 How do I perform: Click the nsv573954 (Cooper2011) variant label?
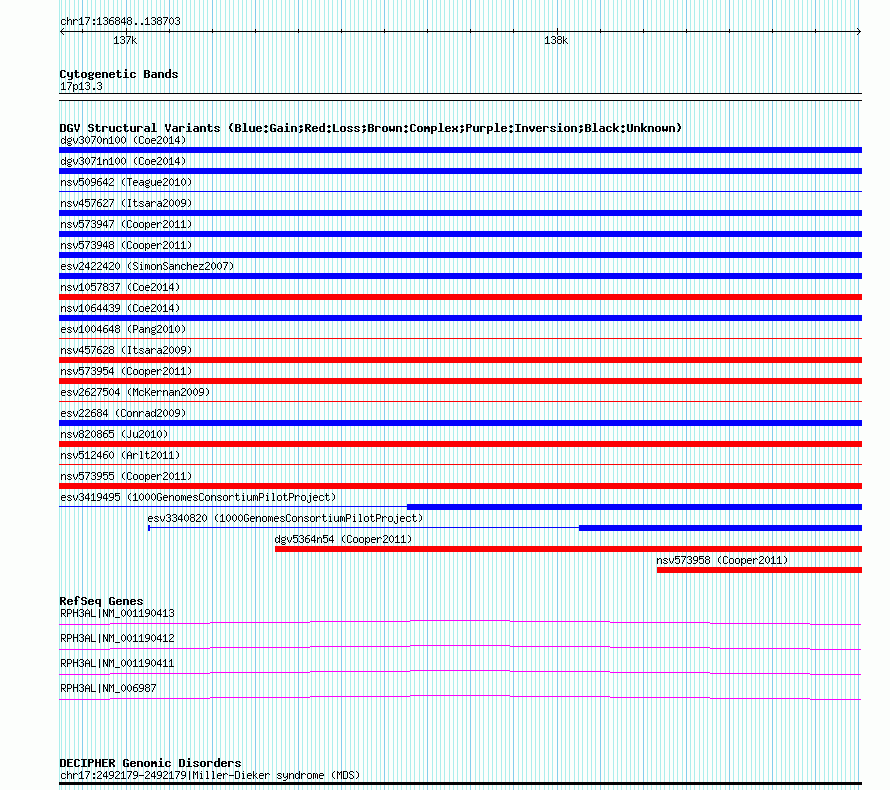click(126, 371)
